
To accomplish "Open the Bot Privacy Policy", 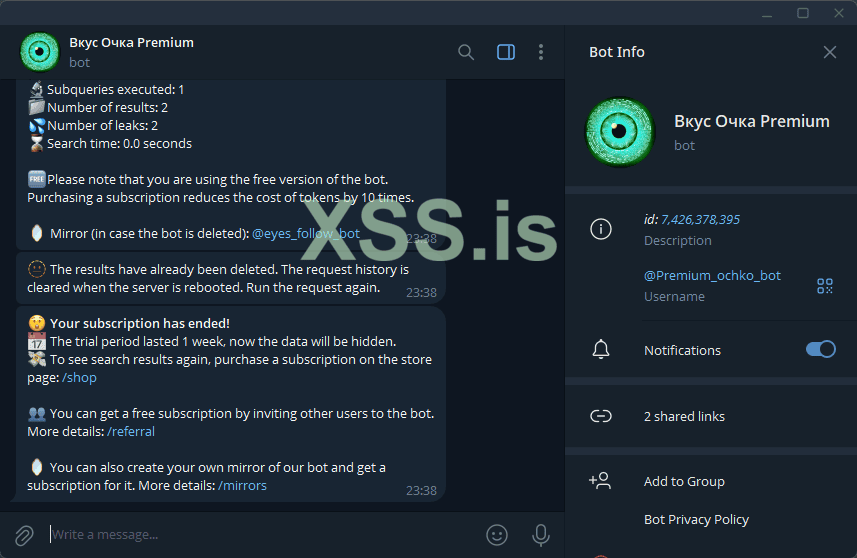I will coord(696,520).
